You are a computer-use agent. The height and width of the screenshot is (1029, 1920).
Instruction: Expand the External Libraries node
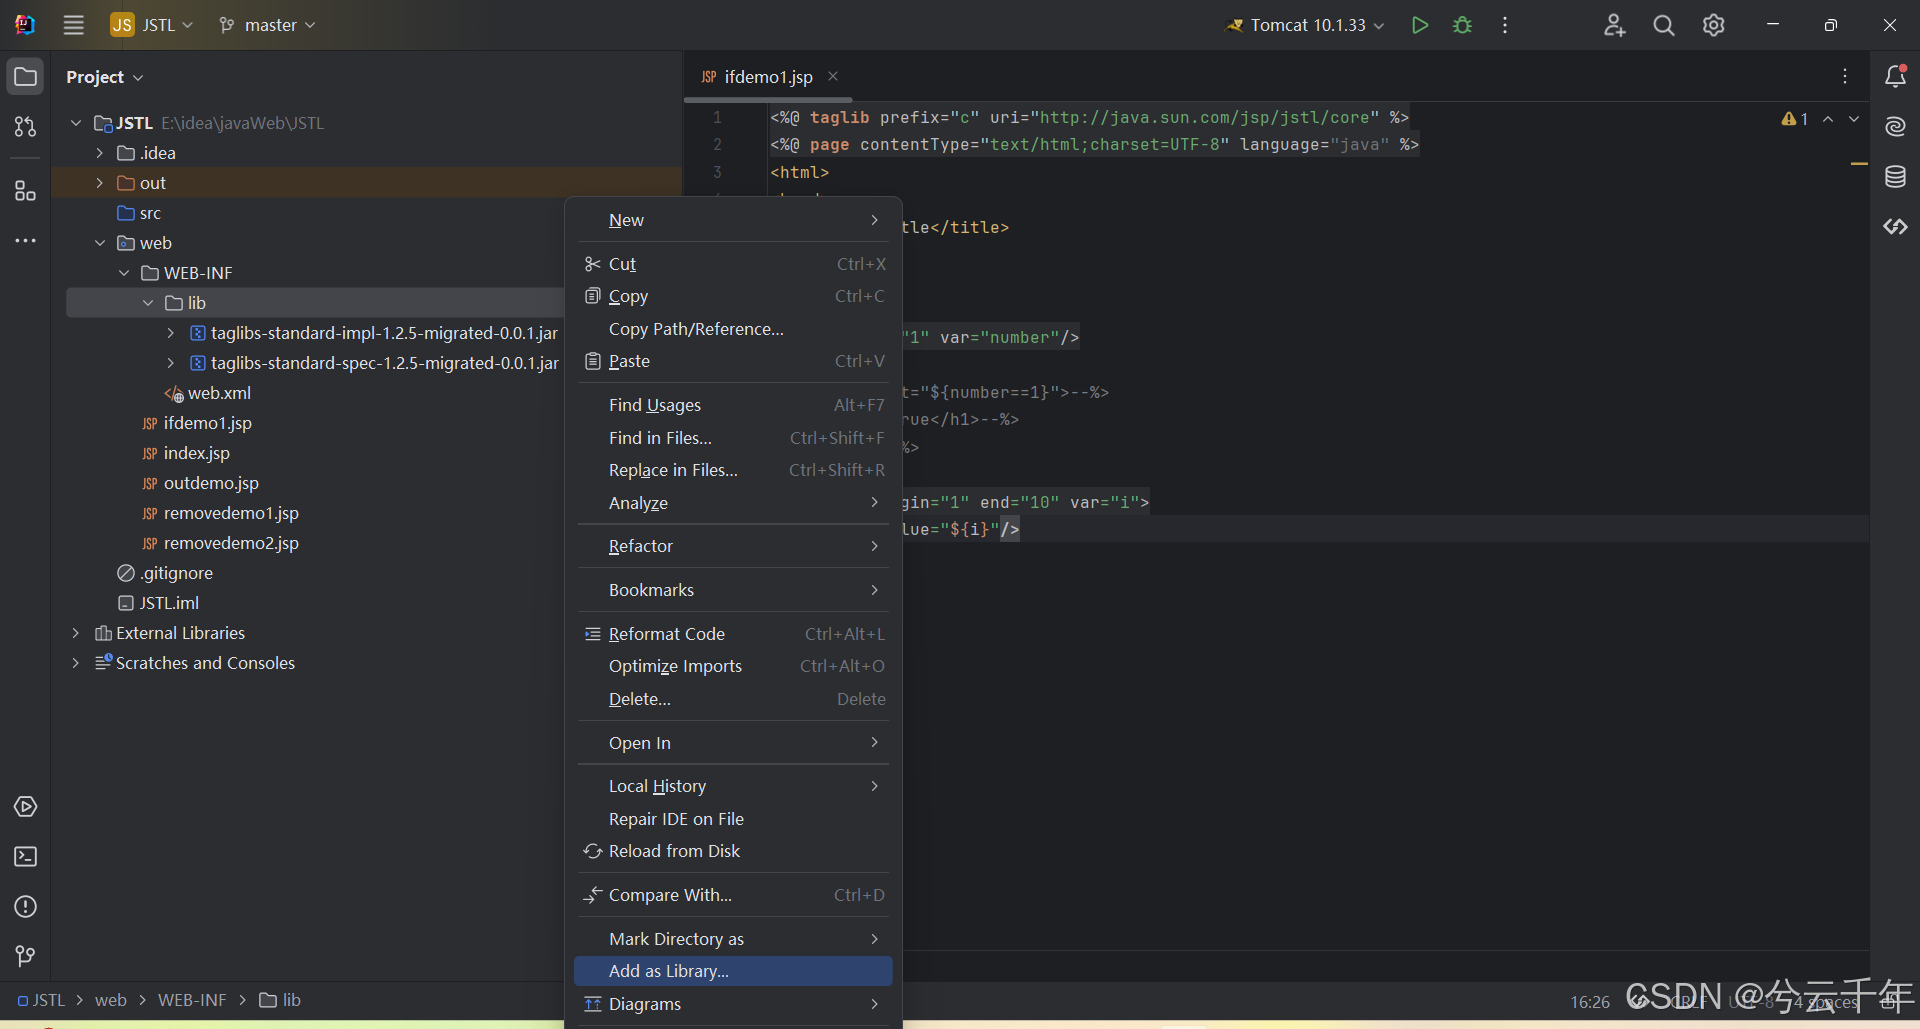click(x=76, y=633)
